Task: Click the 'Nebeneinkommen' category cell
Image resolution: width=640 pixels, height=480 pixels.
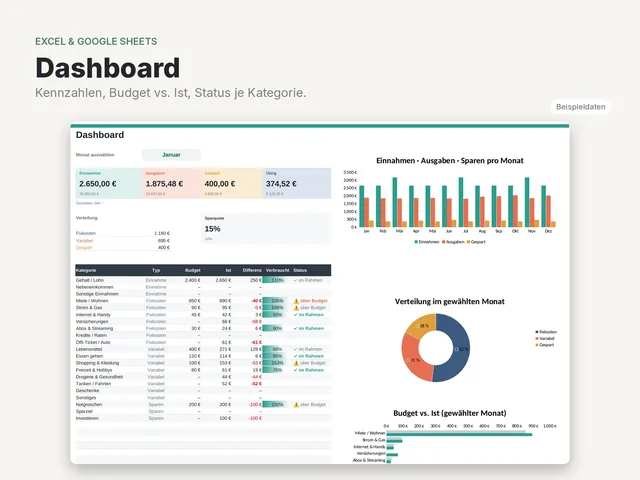Action: point(95,287)
